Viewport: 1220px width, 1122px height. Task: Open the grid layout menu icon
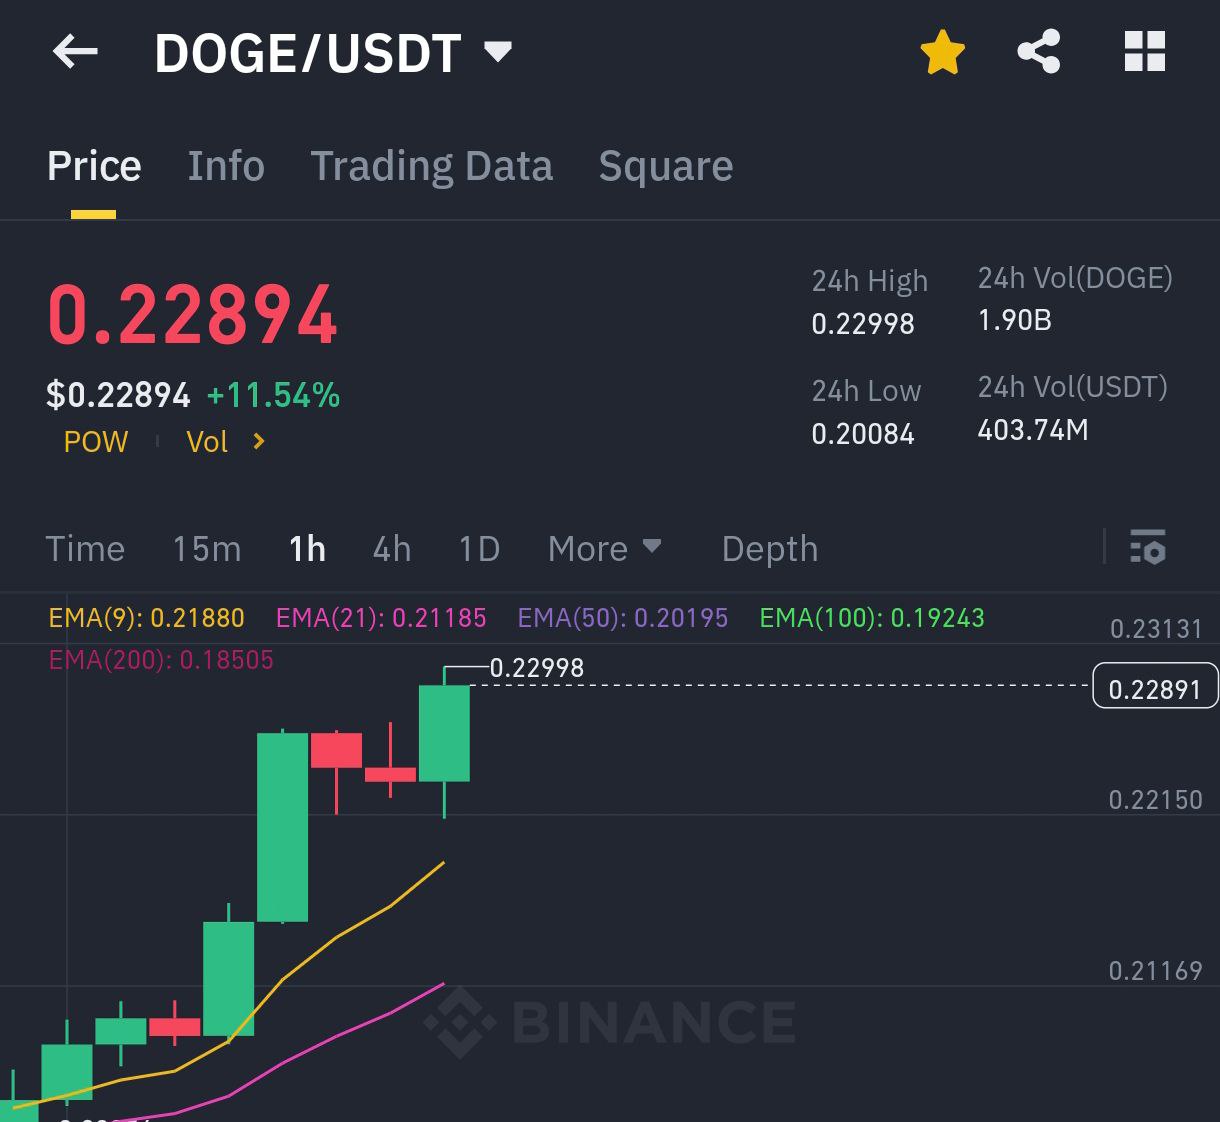click(x=1144, y=52)
